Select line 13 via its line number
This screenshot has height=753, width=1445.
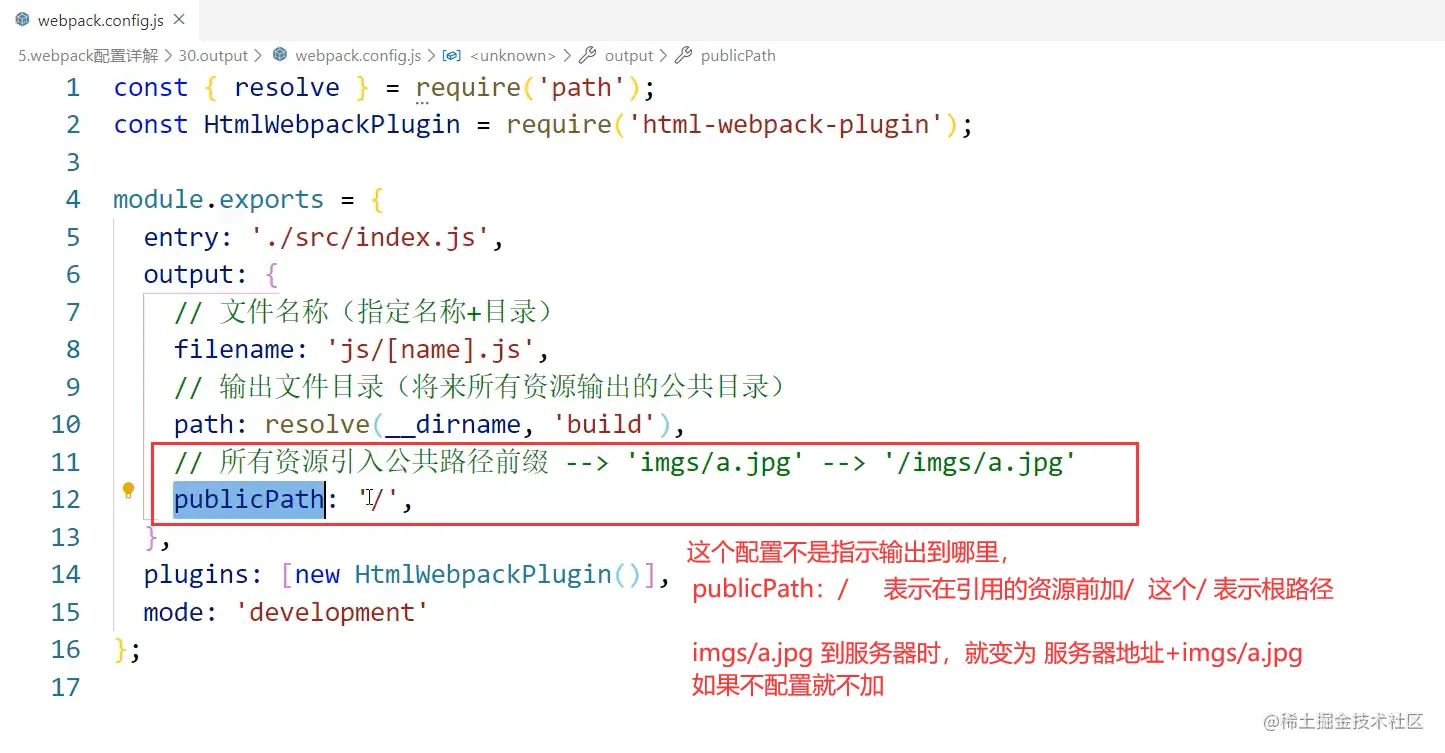click(66, 538)
